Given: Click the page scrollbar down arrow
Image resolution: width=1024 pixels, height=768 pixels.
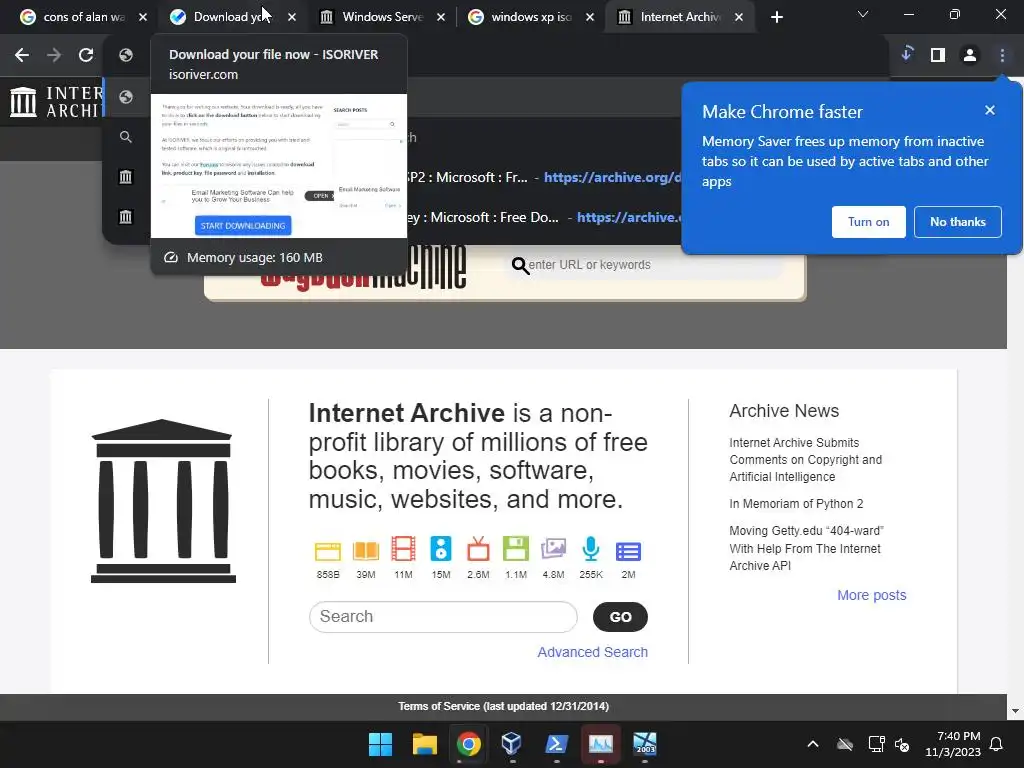Looking at the screenshot, I should [1015, 711].
